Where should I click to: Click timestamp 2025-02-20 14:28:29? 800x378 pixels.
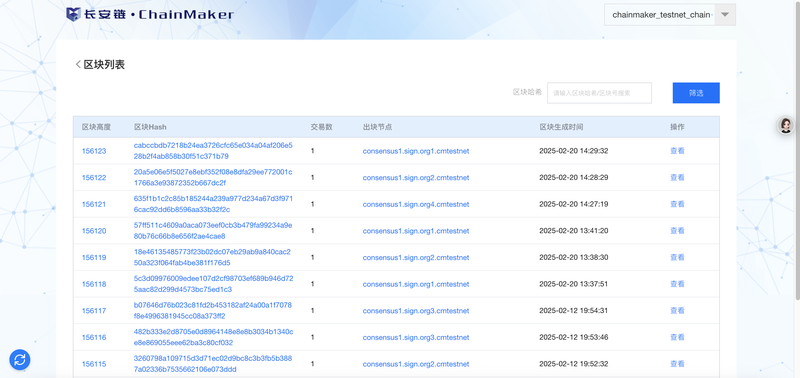(x=574, y=178)
